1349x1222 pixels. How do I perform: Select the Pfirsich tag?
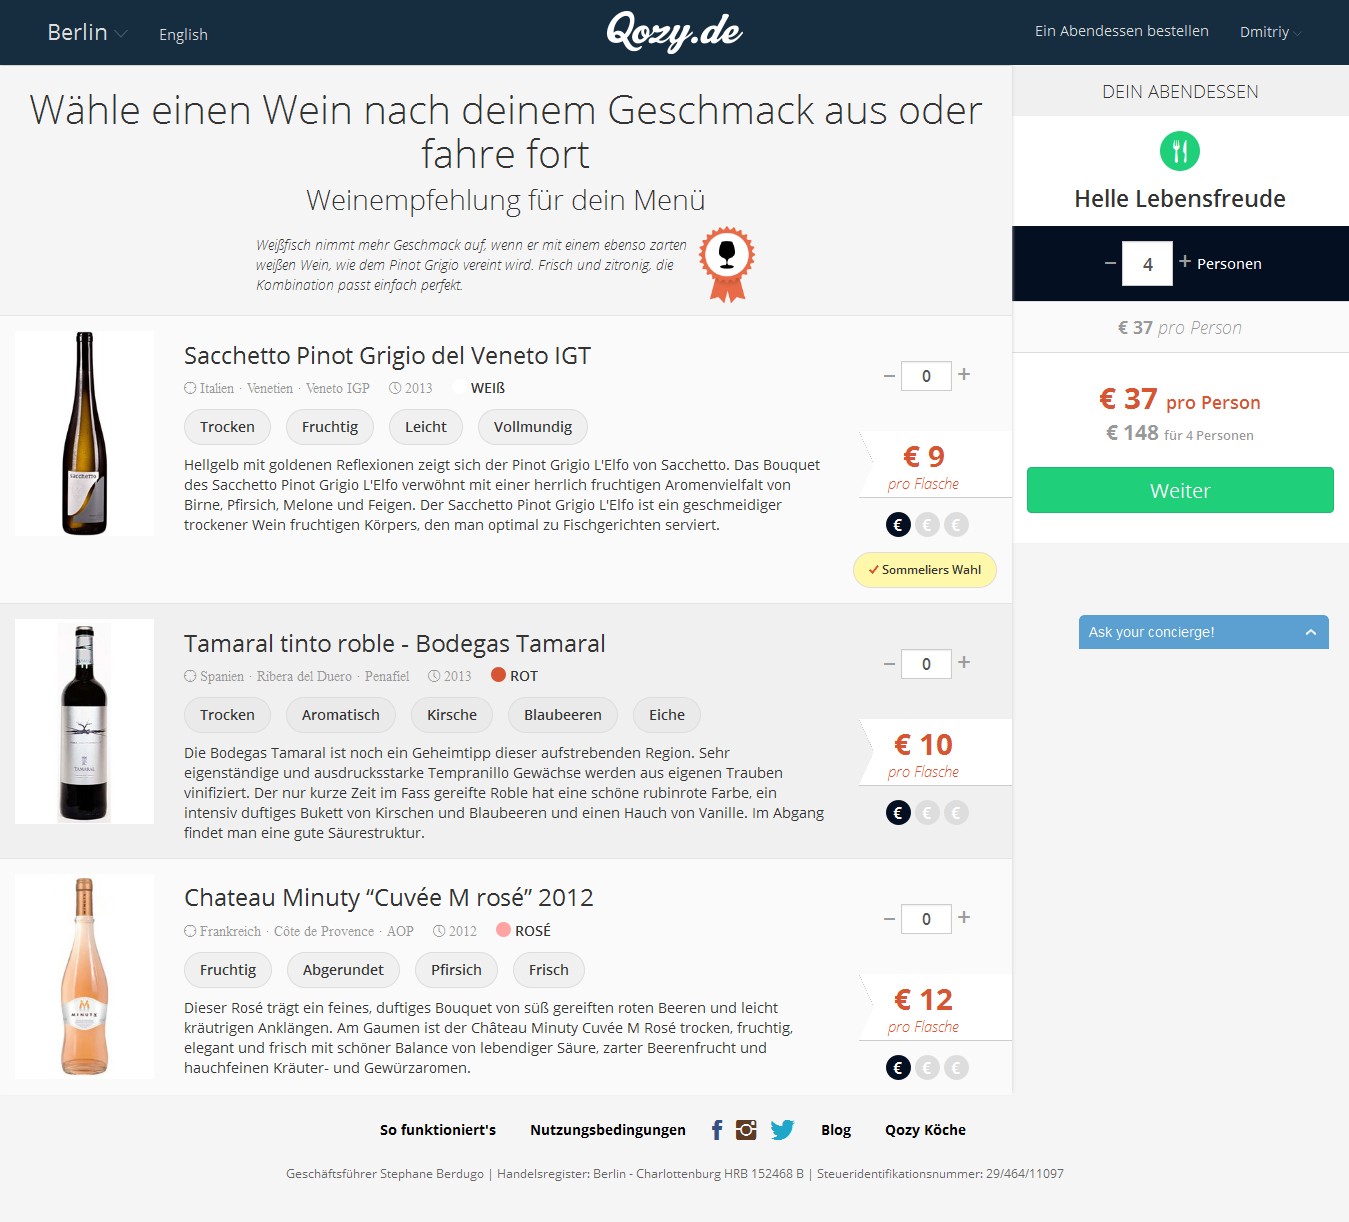point(456,970)
